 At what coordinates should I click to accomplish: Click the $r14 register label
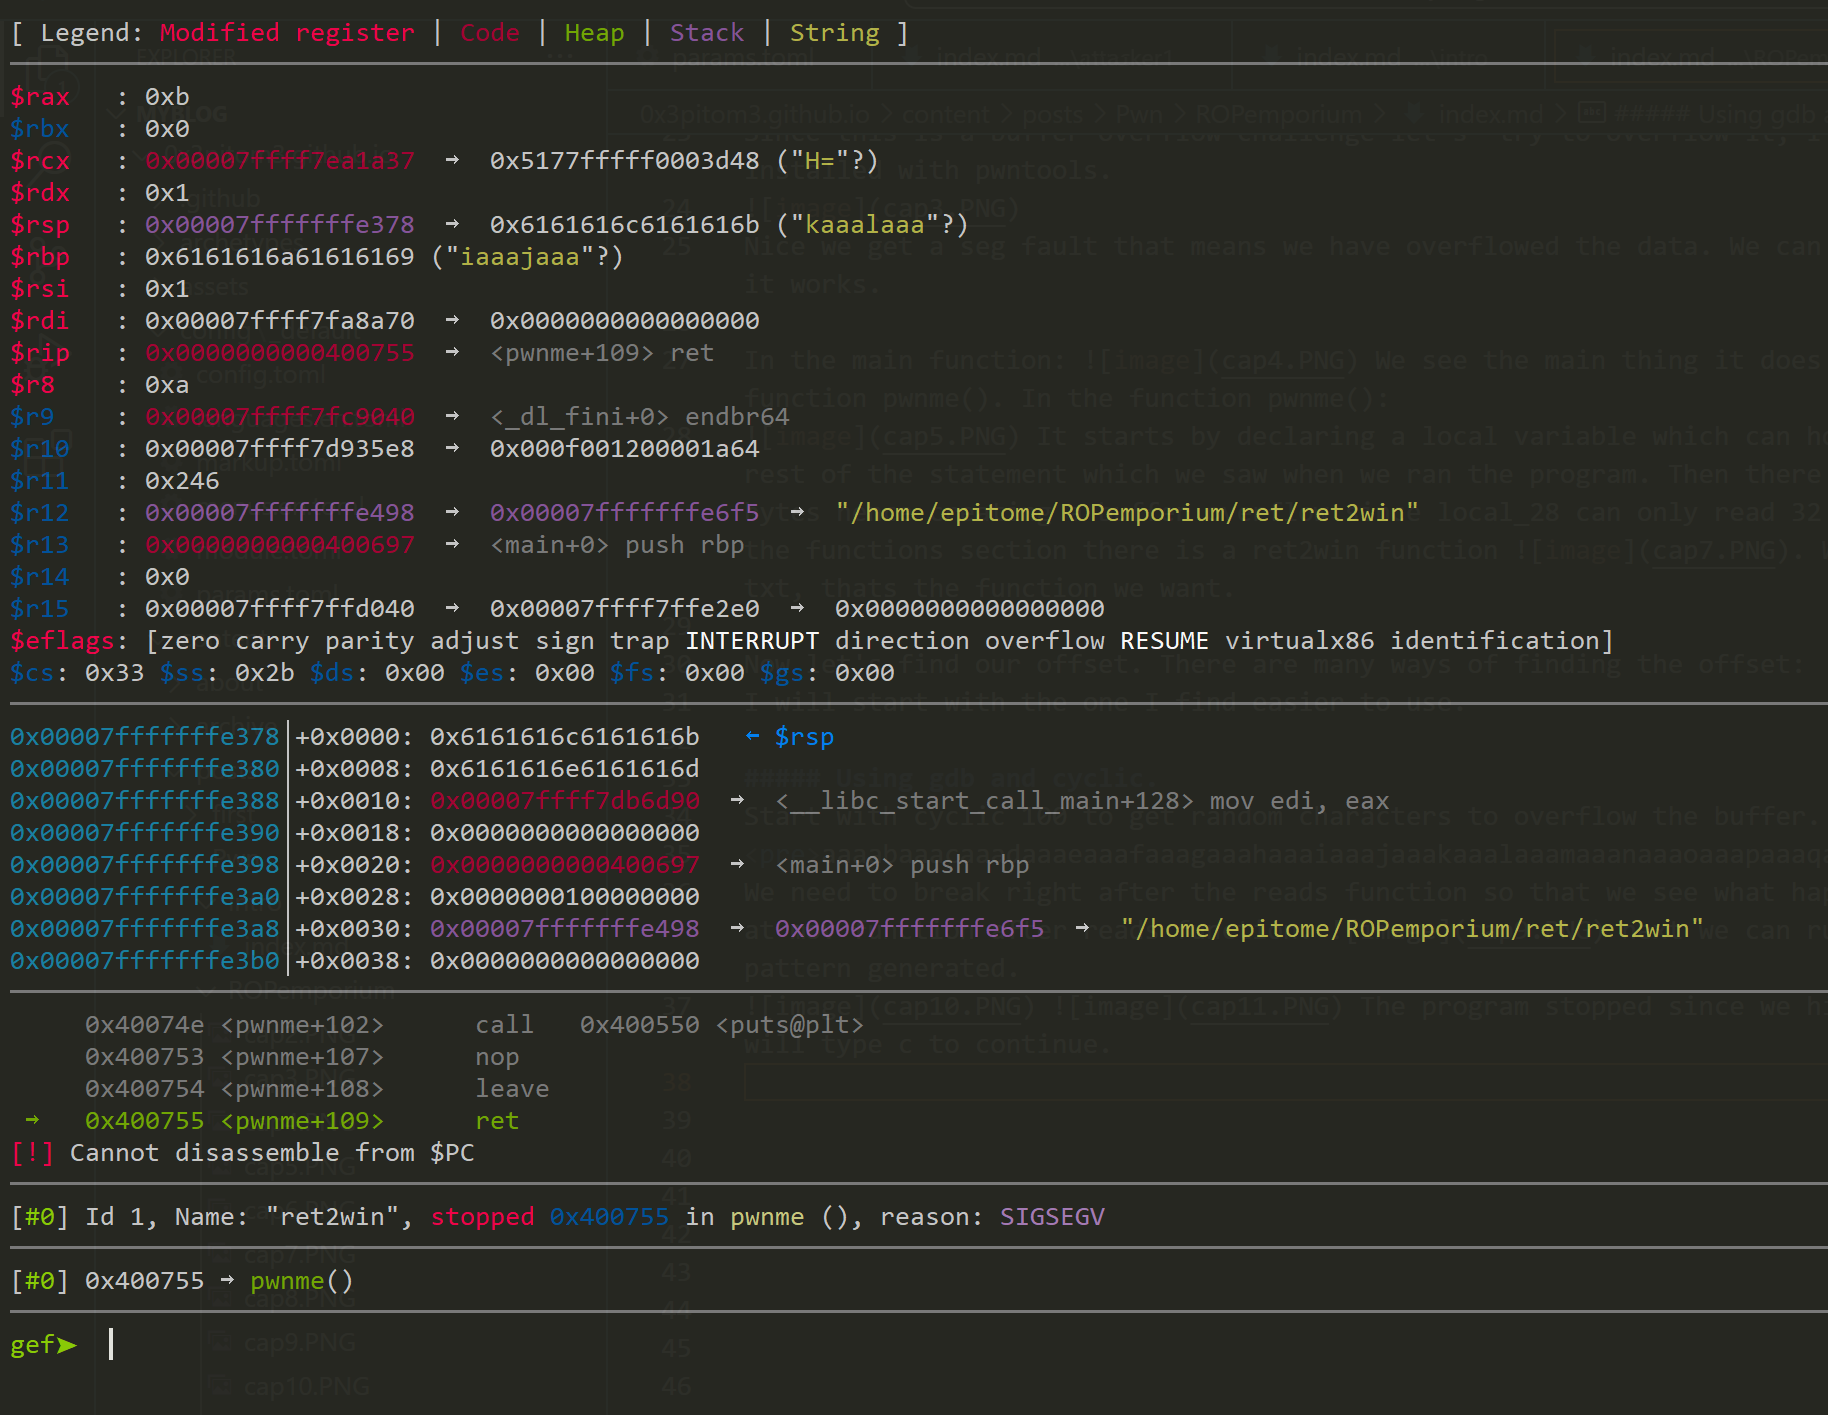[x=40, y=577]
